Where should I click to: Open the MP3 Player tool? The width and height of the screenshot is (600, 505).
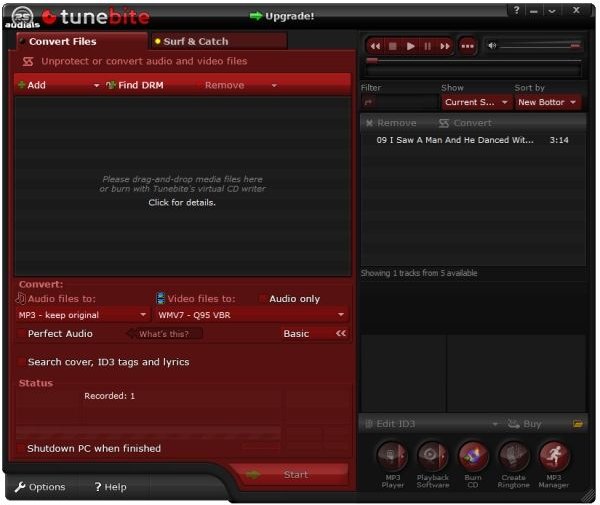click(392, 464)
